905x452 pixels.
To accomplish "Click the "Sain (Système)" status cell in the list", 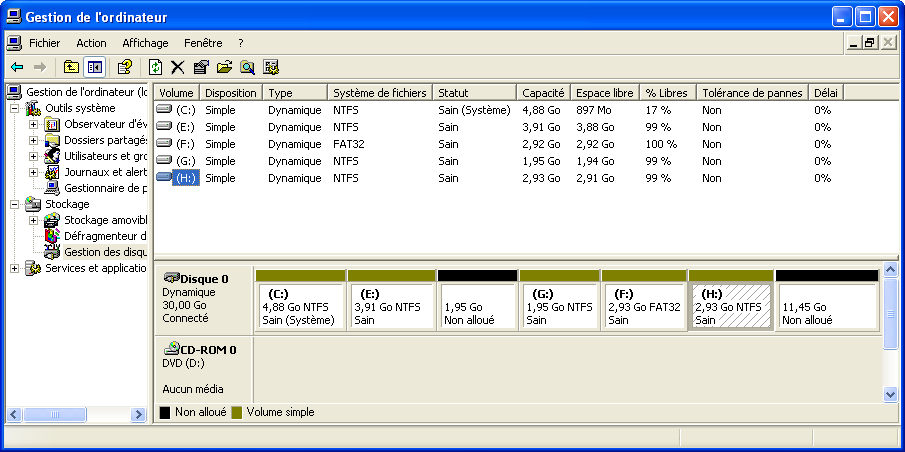I will (x=474, y=110).
